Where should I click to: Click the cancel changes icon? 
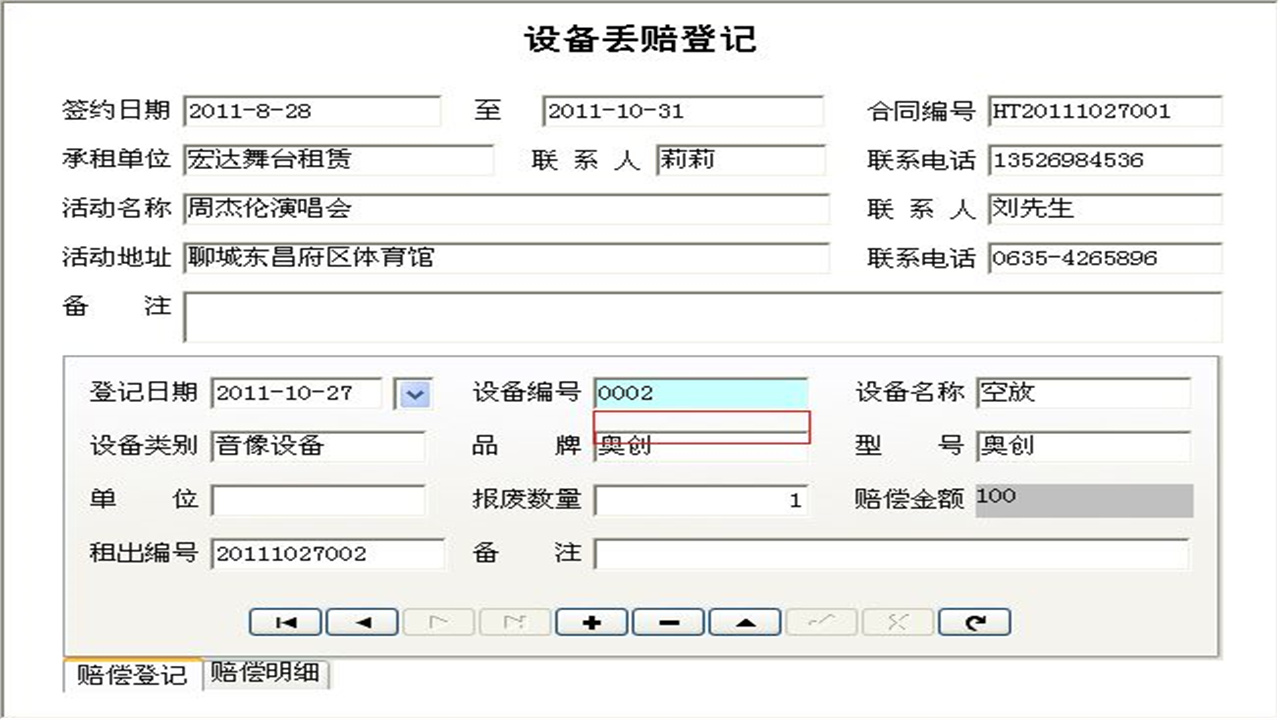coord(897,621)
